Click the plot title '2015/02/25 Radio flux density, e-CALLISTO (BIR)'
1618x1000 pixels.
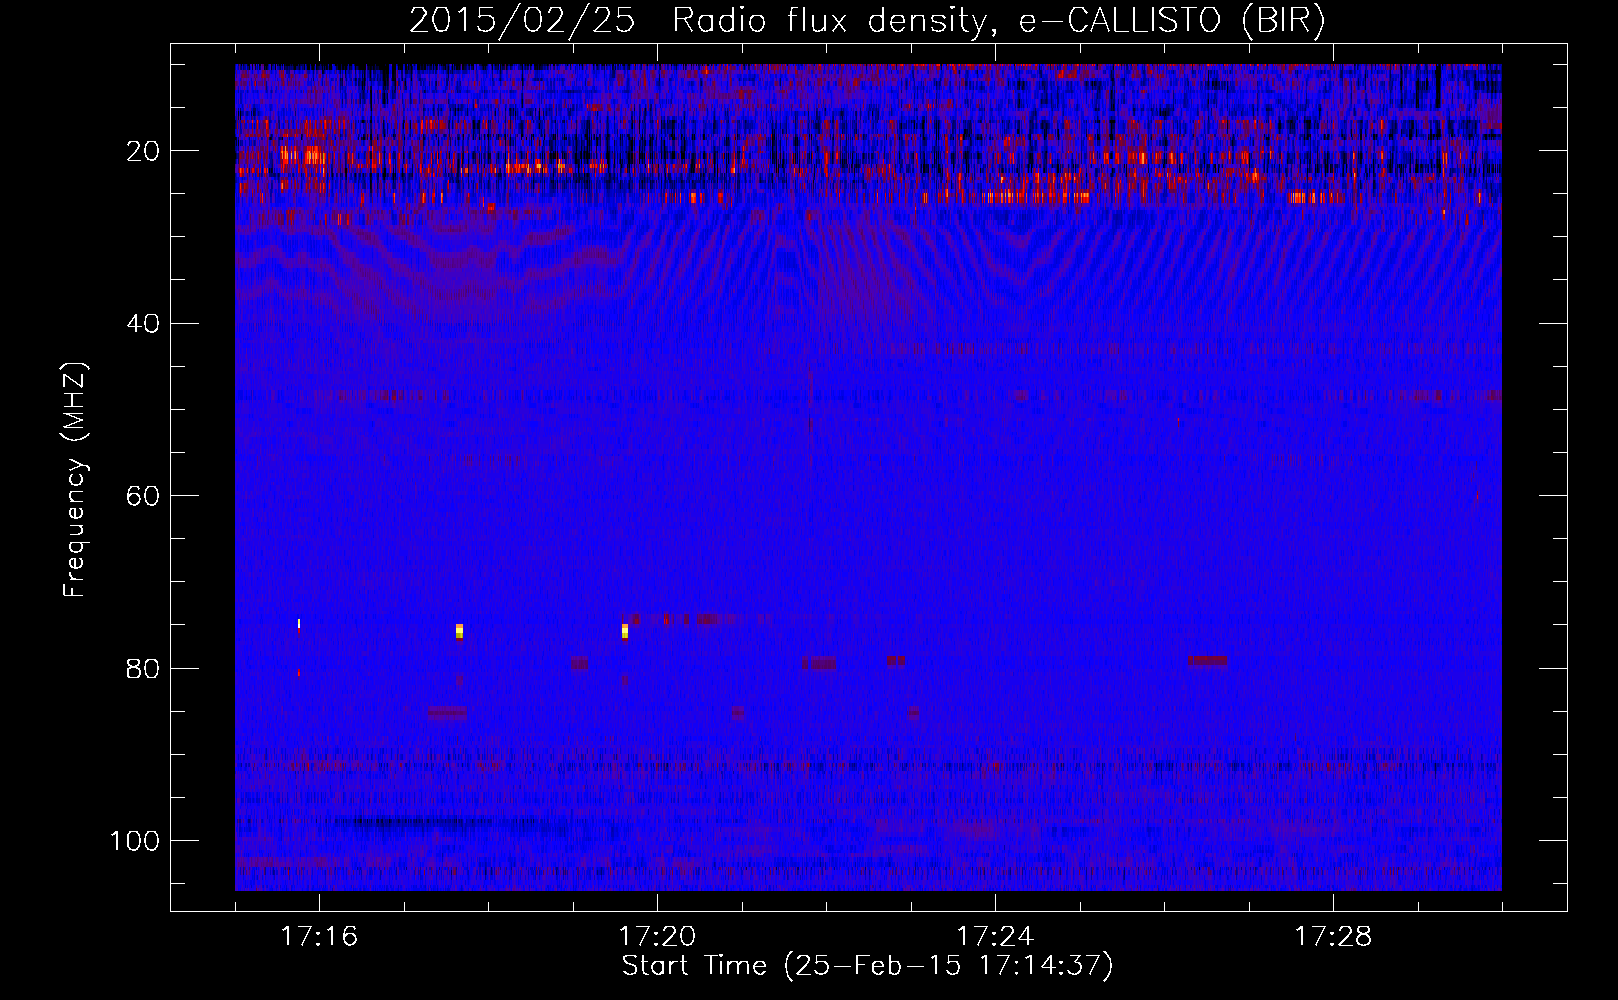click(867, 21)
